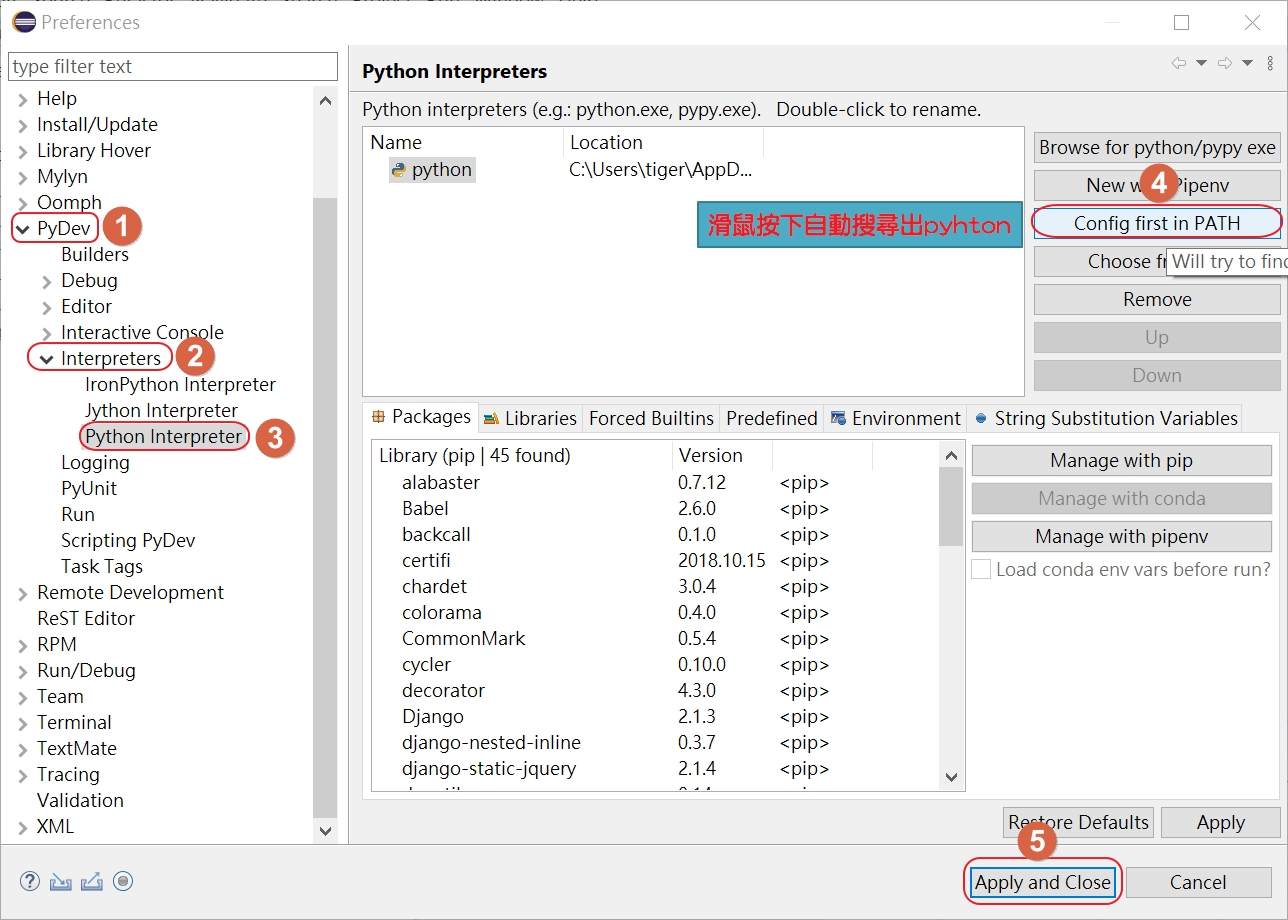Click the Config first in PATH button
Viewport: 1288px width, 920px height.
coord(1157,223)
